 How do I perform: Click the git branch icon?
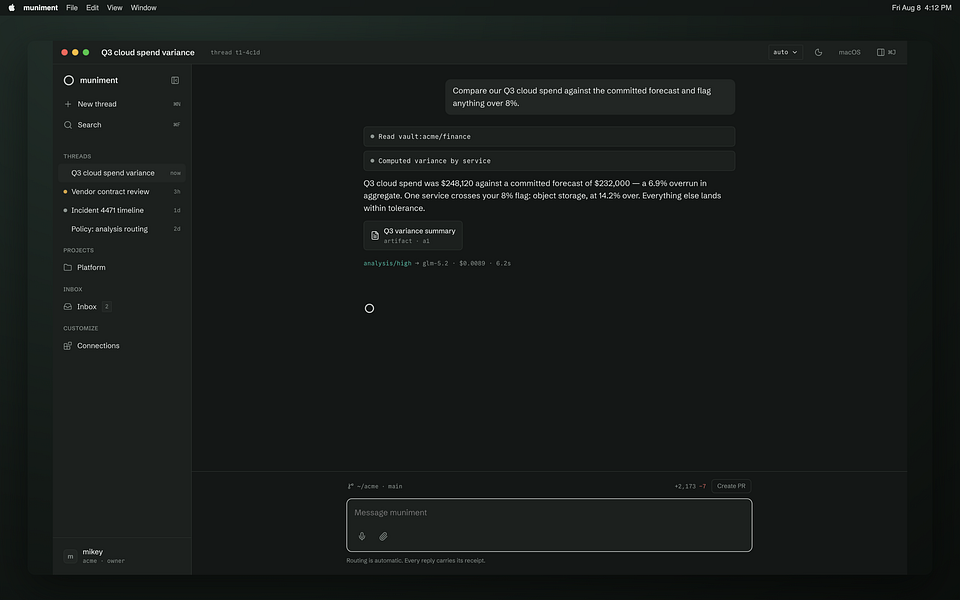point(351,487)
